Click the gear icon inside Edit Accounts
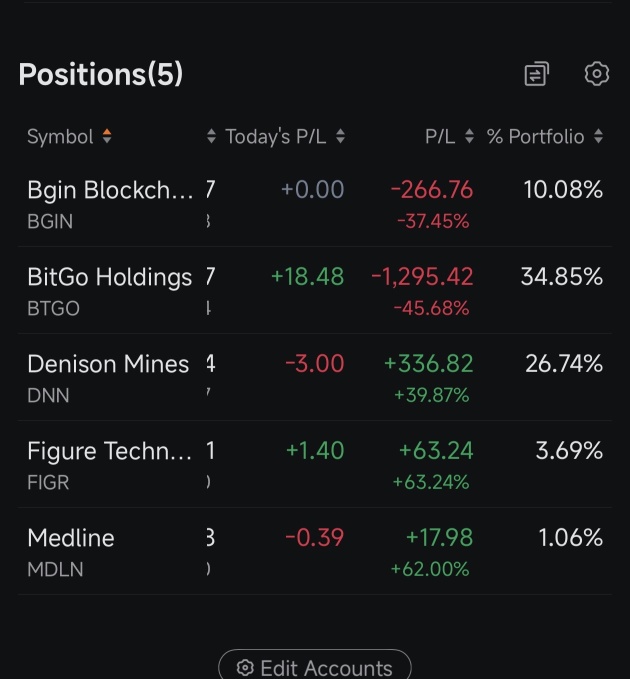Image resolution: width=630 pixels, height=679 pixels. point(245,667)
